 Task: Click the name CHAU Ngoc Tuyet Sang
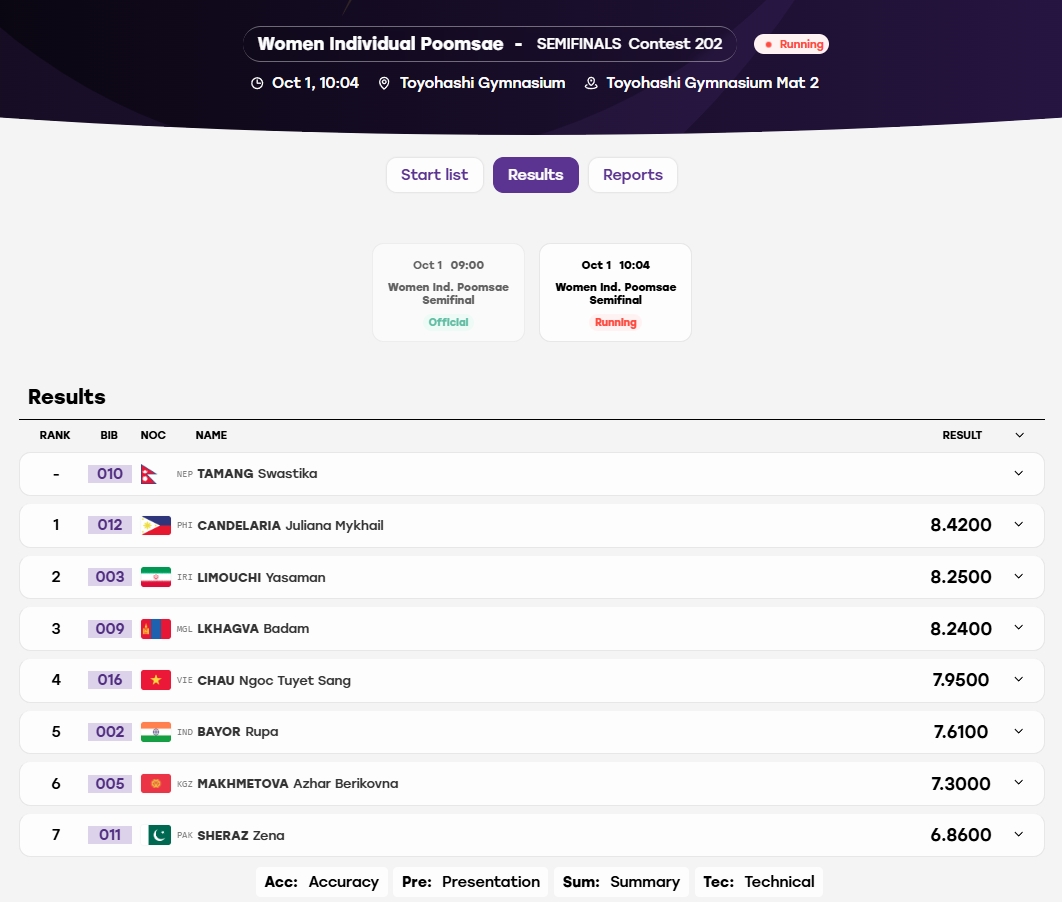tap(274, 681)
